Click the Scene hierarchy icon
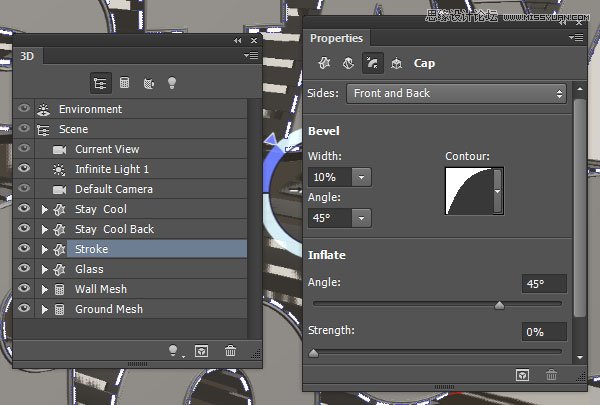Viewport: 600px width, 405px height. pyautogui.click(x=43, y=130)
